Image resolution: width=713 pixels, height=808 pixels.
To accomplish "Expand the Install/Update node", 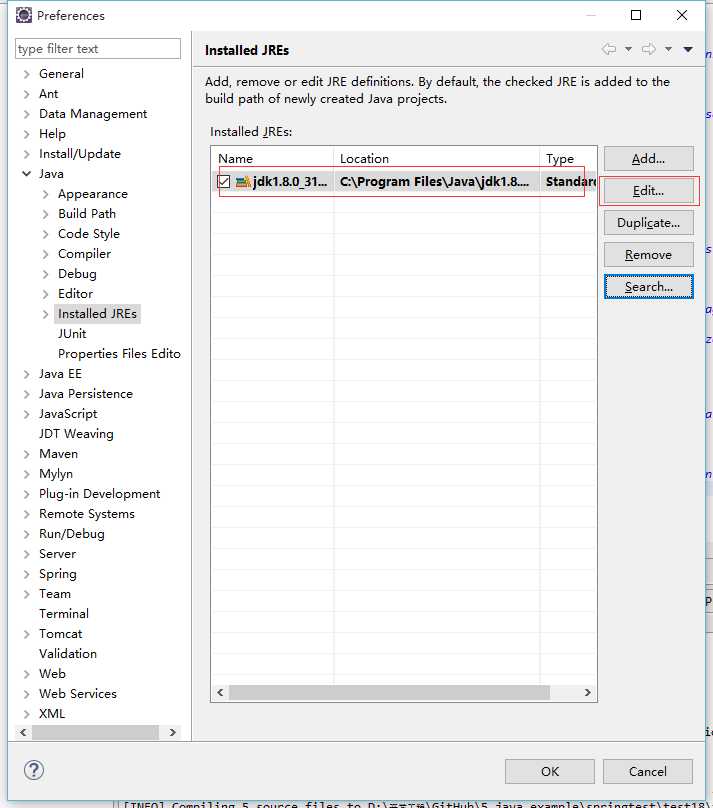I will pyautogui.click(x=27, y=154).
